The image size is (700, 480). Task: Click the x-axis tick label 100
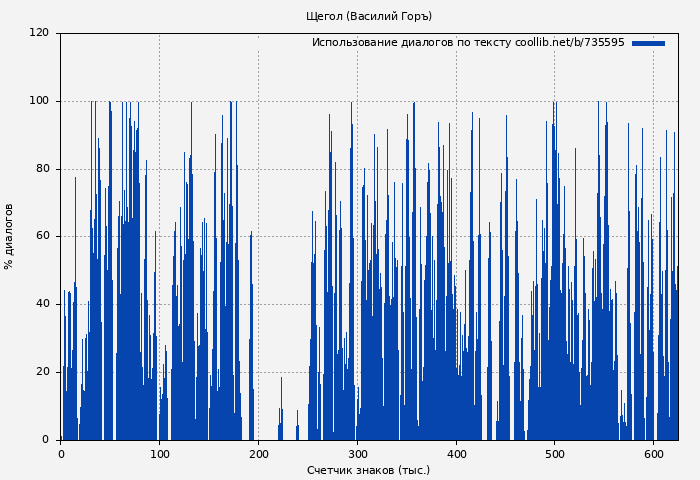point(159,453)
